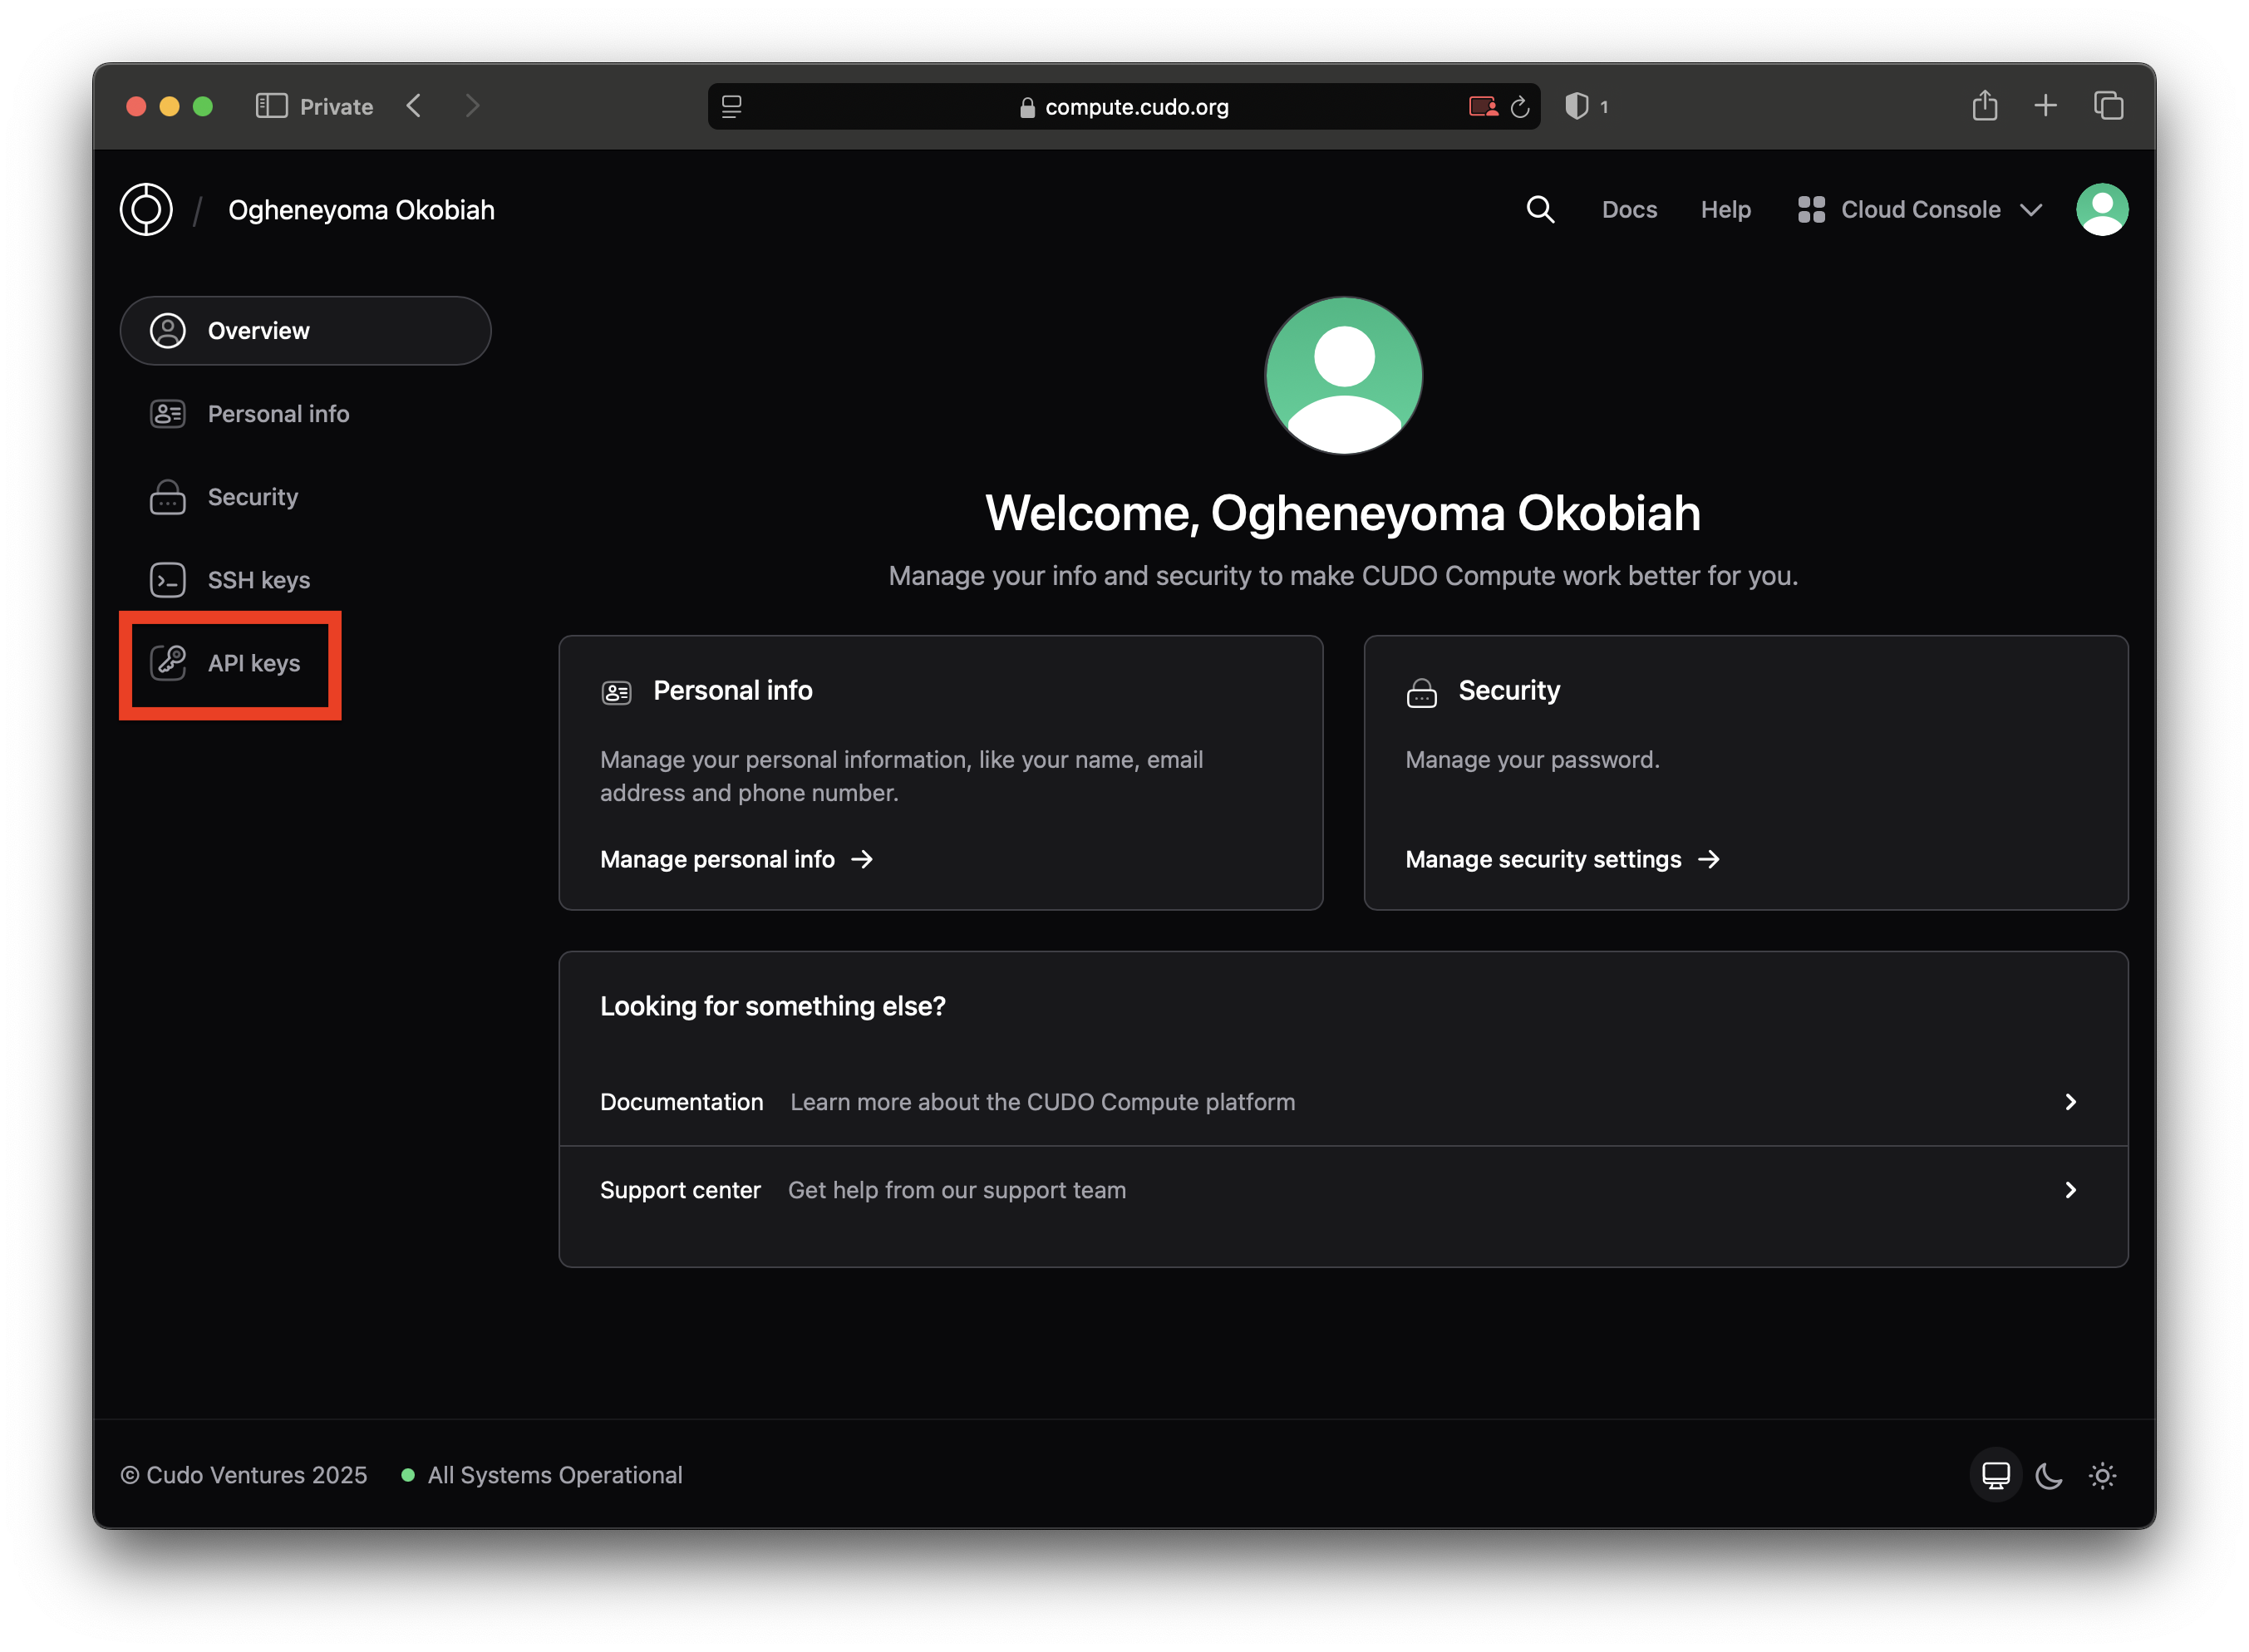Click the Safari forward arrow

coord(472,106)
